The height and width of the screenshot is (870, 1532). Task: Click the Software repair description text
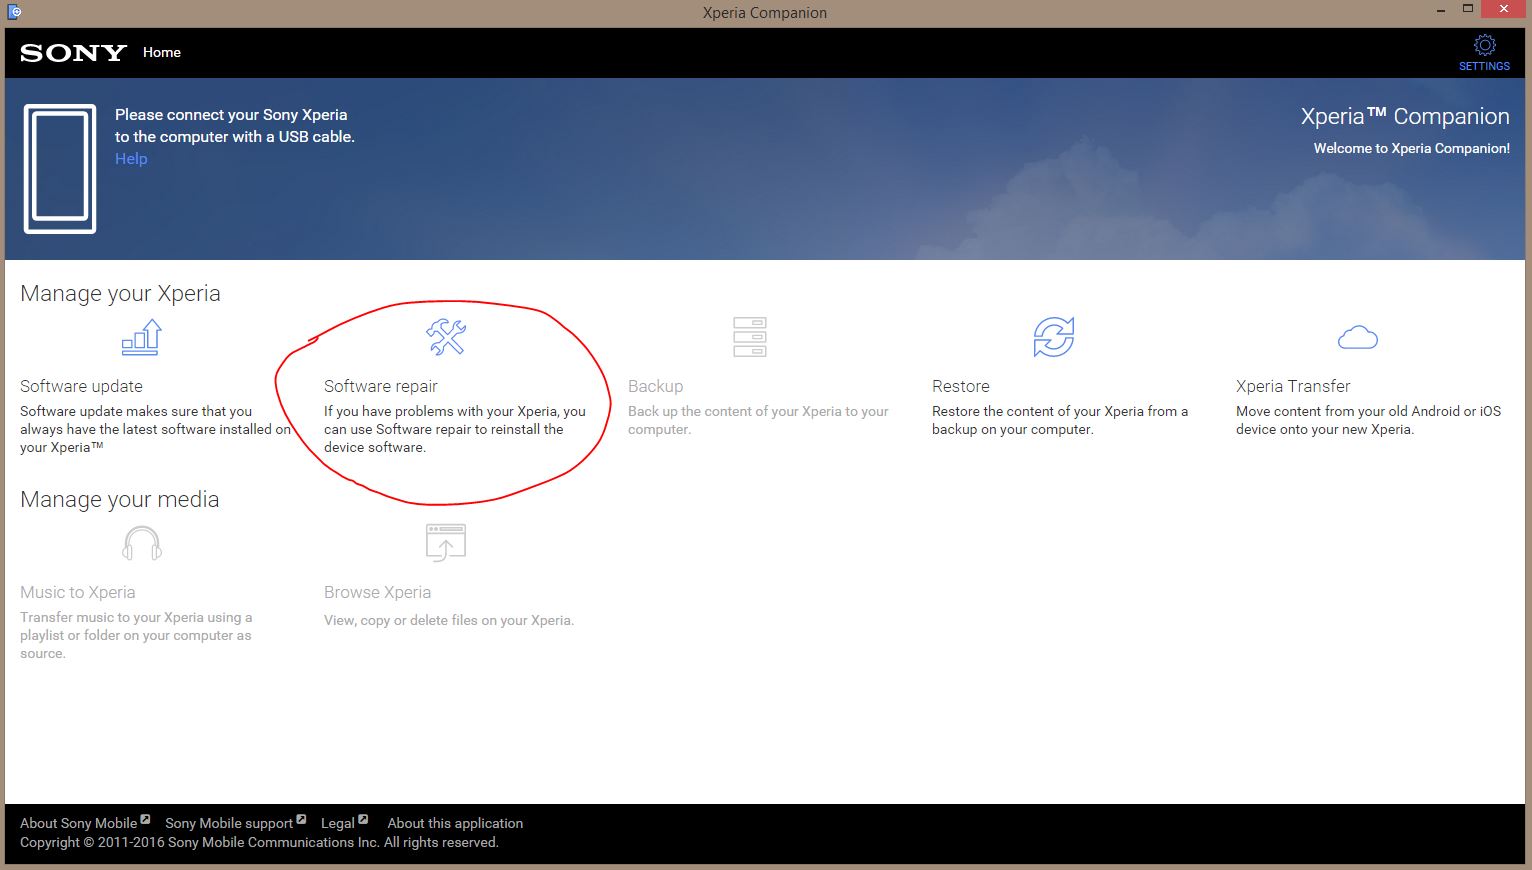(x=455, y=429)
